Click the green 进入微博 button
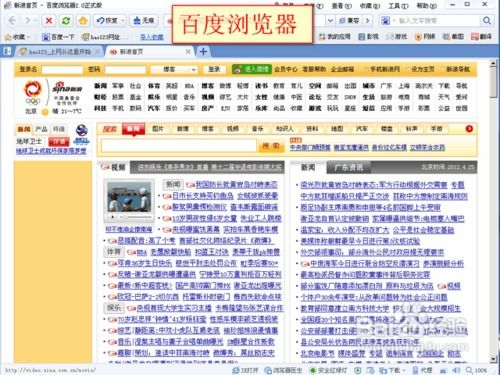 [252, 69]
